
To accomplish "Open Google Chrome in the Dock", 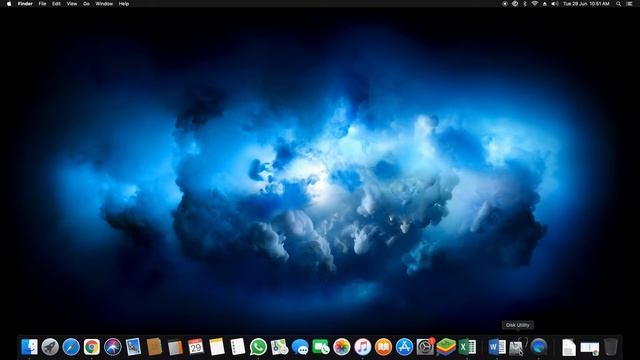I will (x=92, y=347).
